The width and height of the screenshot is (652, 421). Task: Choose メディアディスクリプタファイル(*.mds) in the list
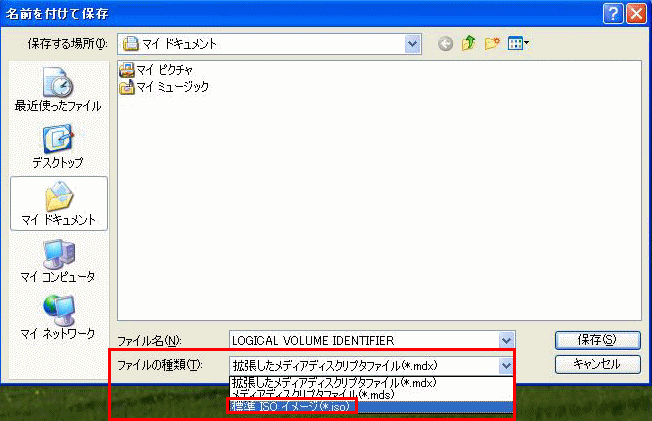[371, 394]
